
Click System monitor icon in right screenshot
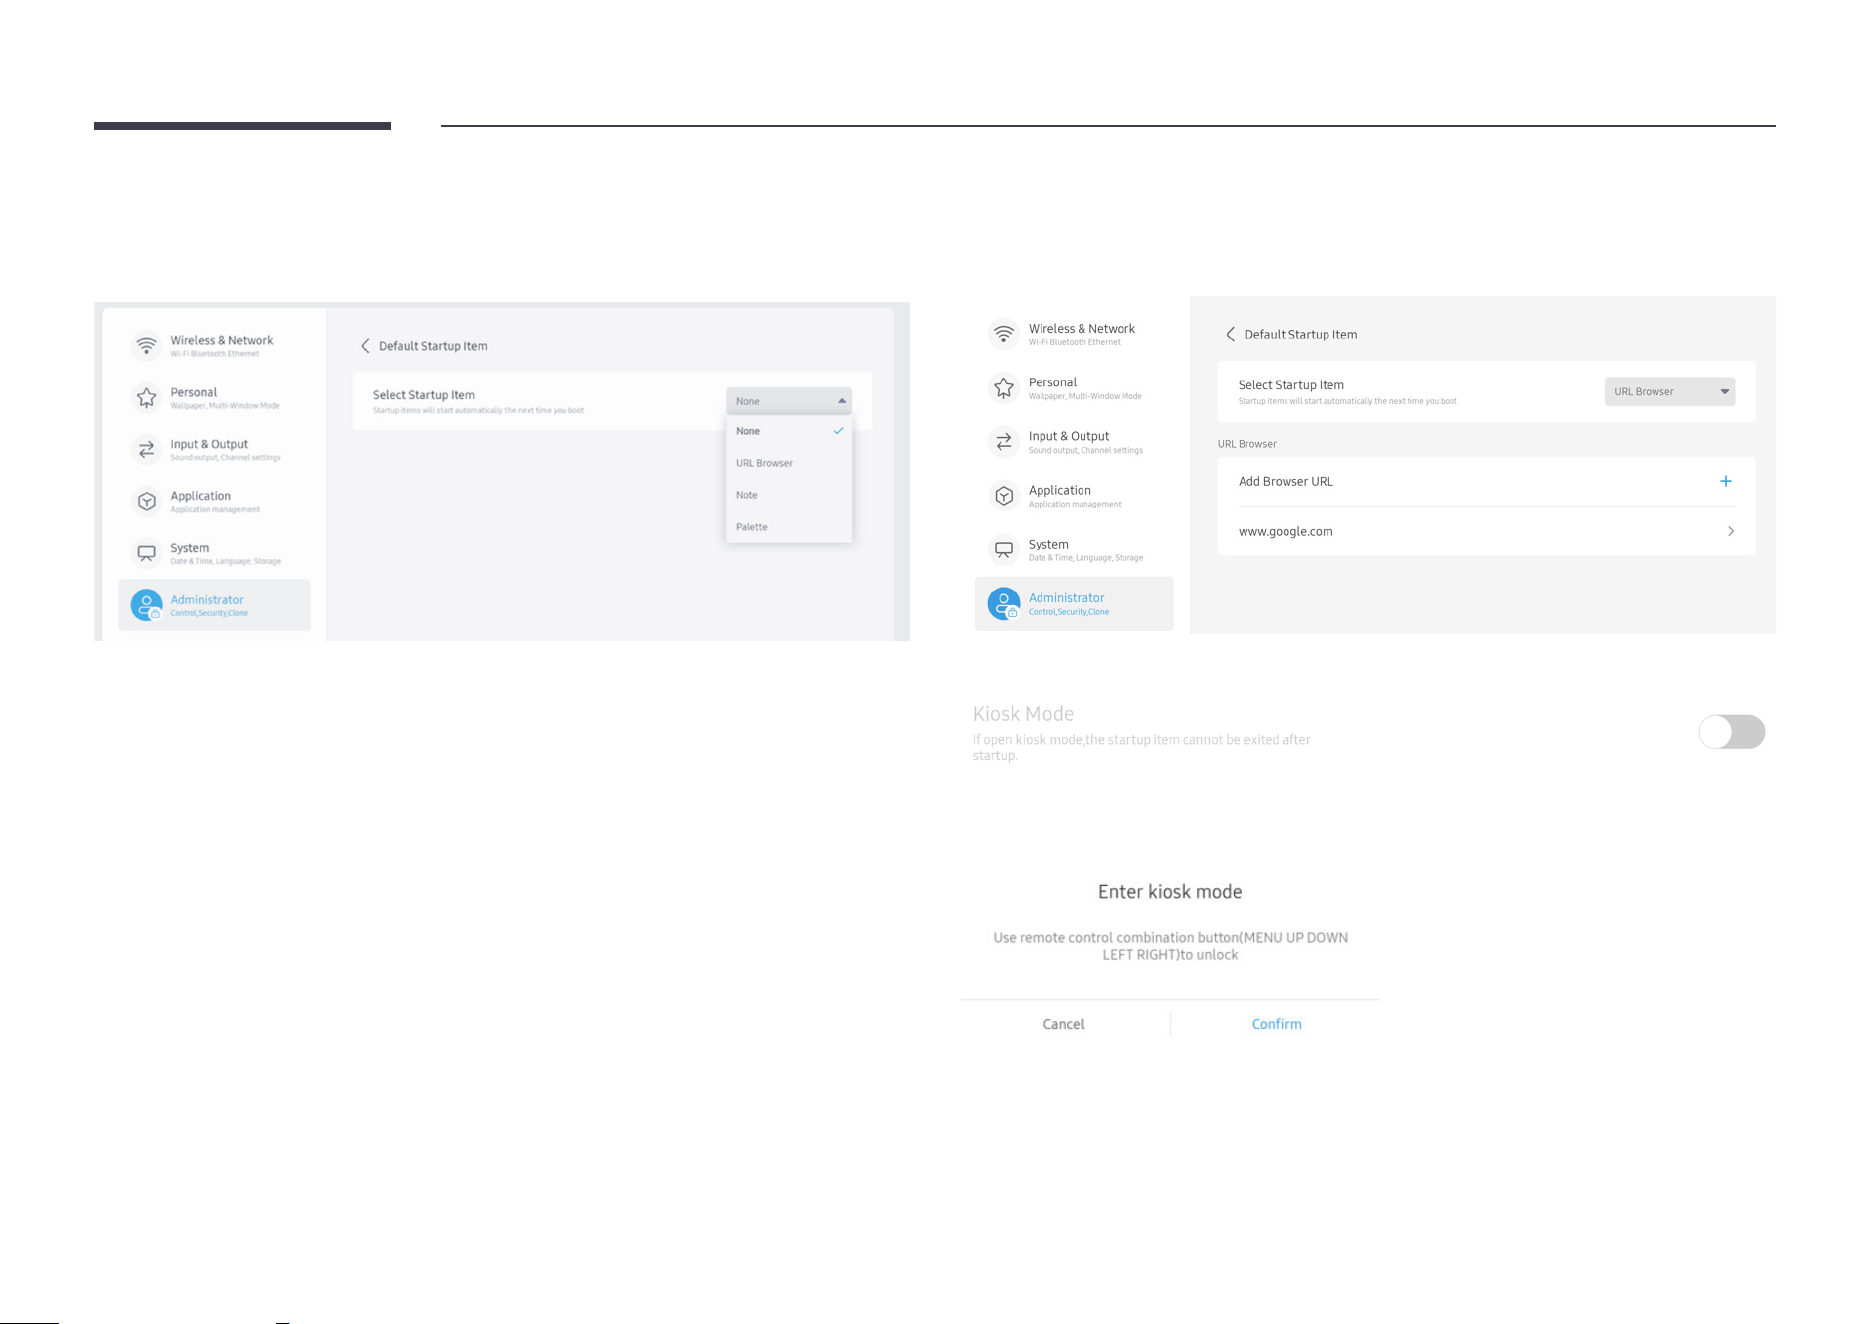pyautogui.click(x=1004, y=549)
